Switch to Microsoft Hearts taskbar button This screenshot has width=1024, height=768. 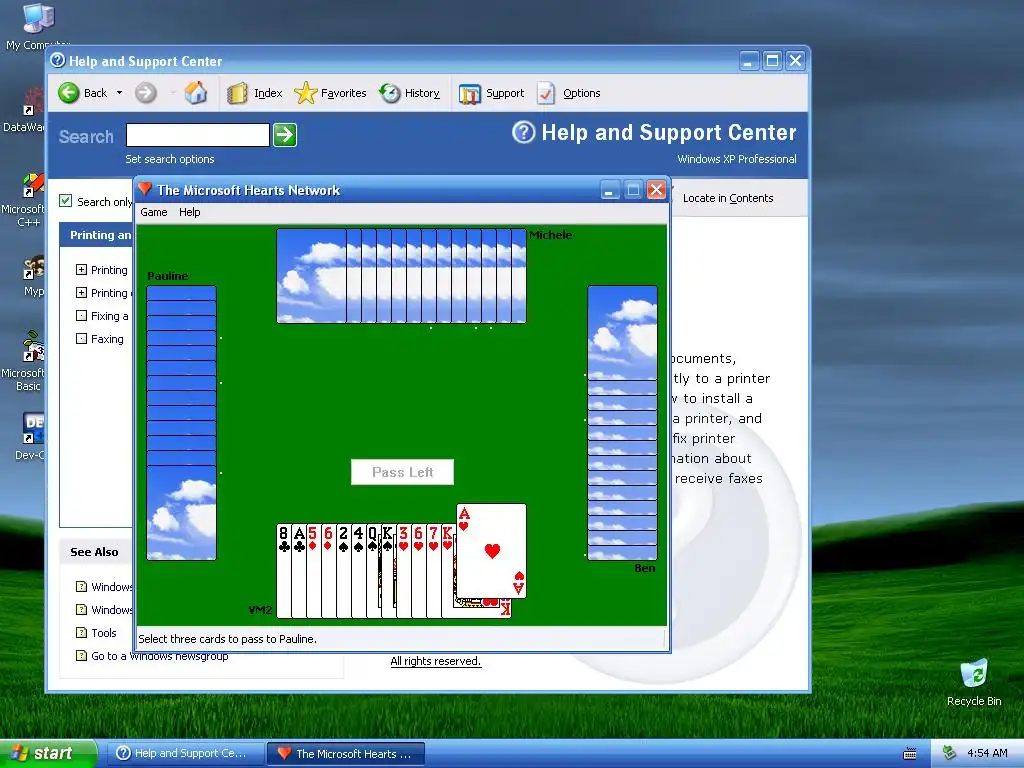346,754
